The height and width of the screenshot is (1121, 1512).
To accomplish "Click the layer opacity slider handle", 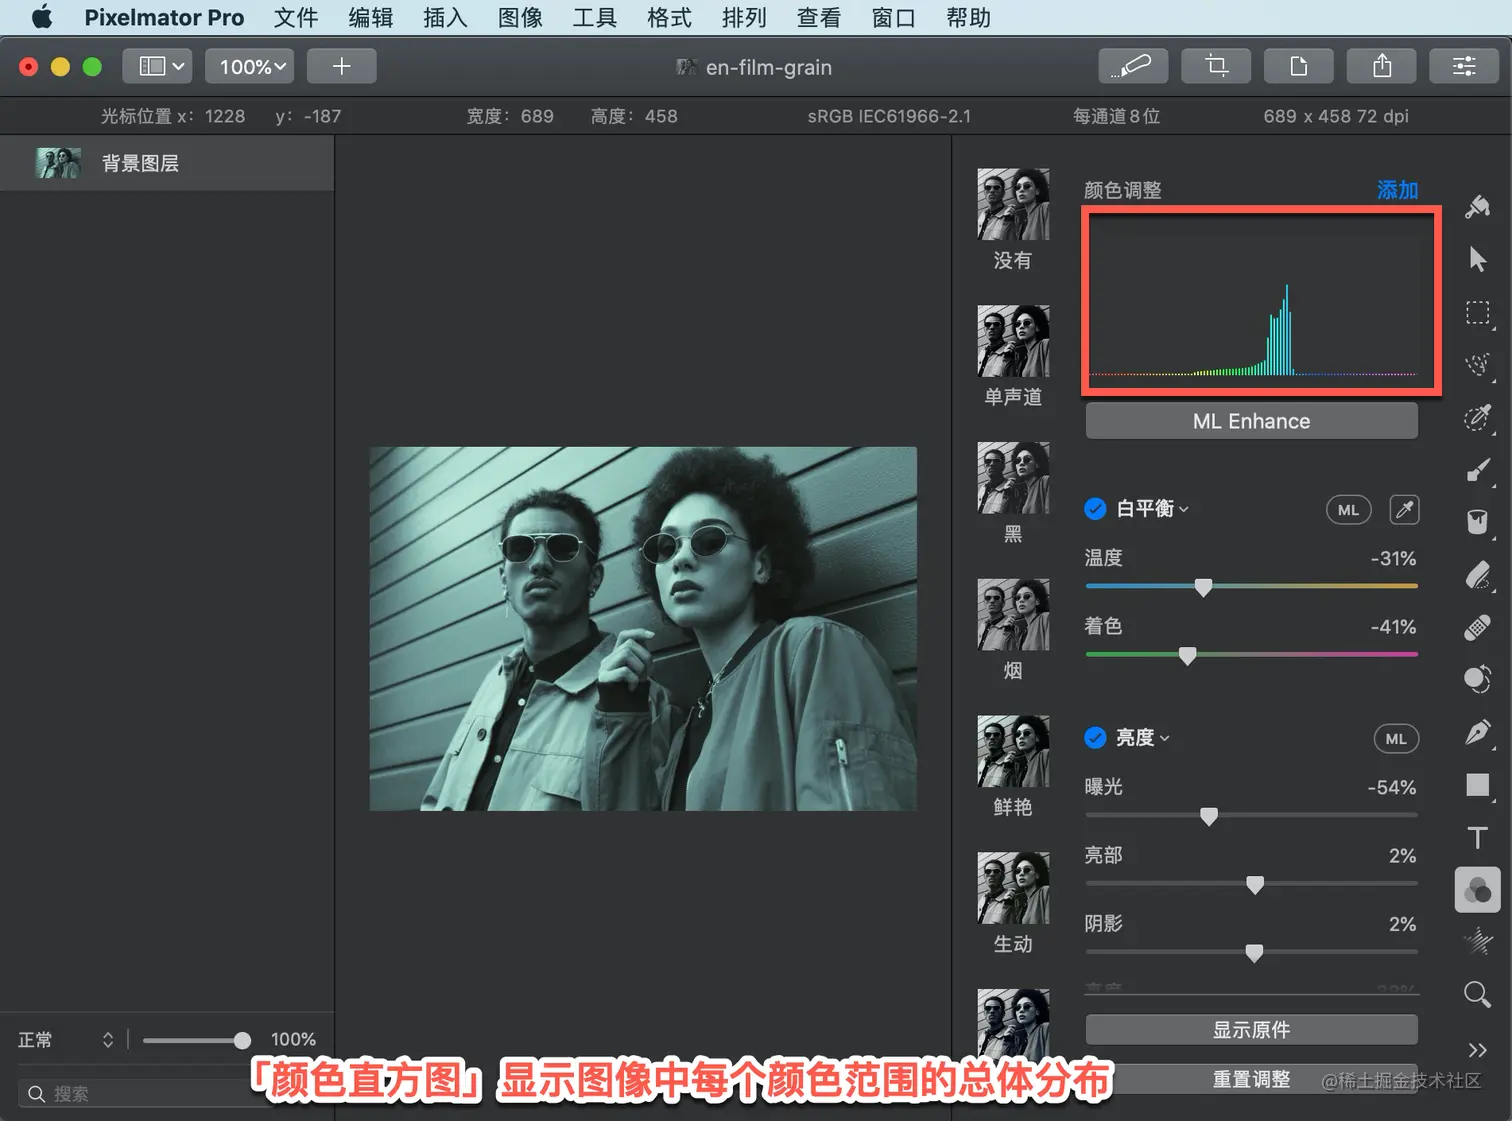I will click(x=242, y=1040).
